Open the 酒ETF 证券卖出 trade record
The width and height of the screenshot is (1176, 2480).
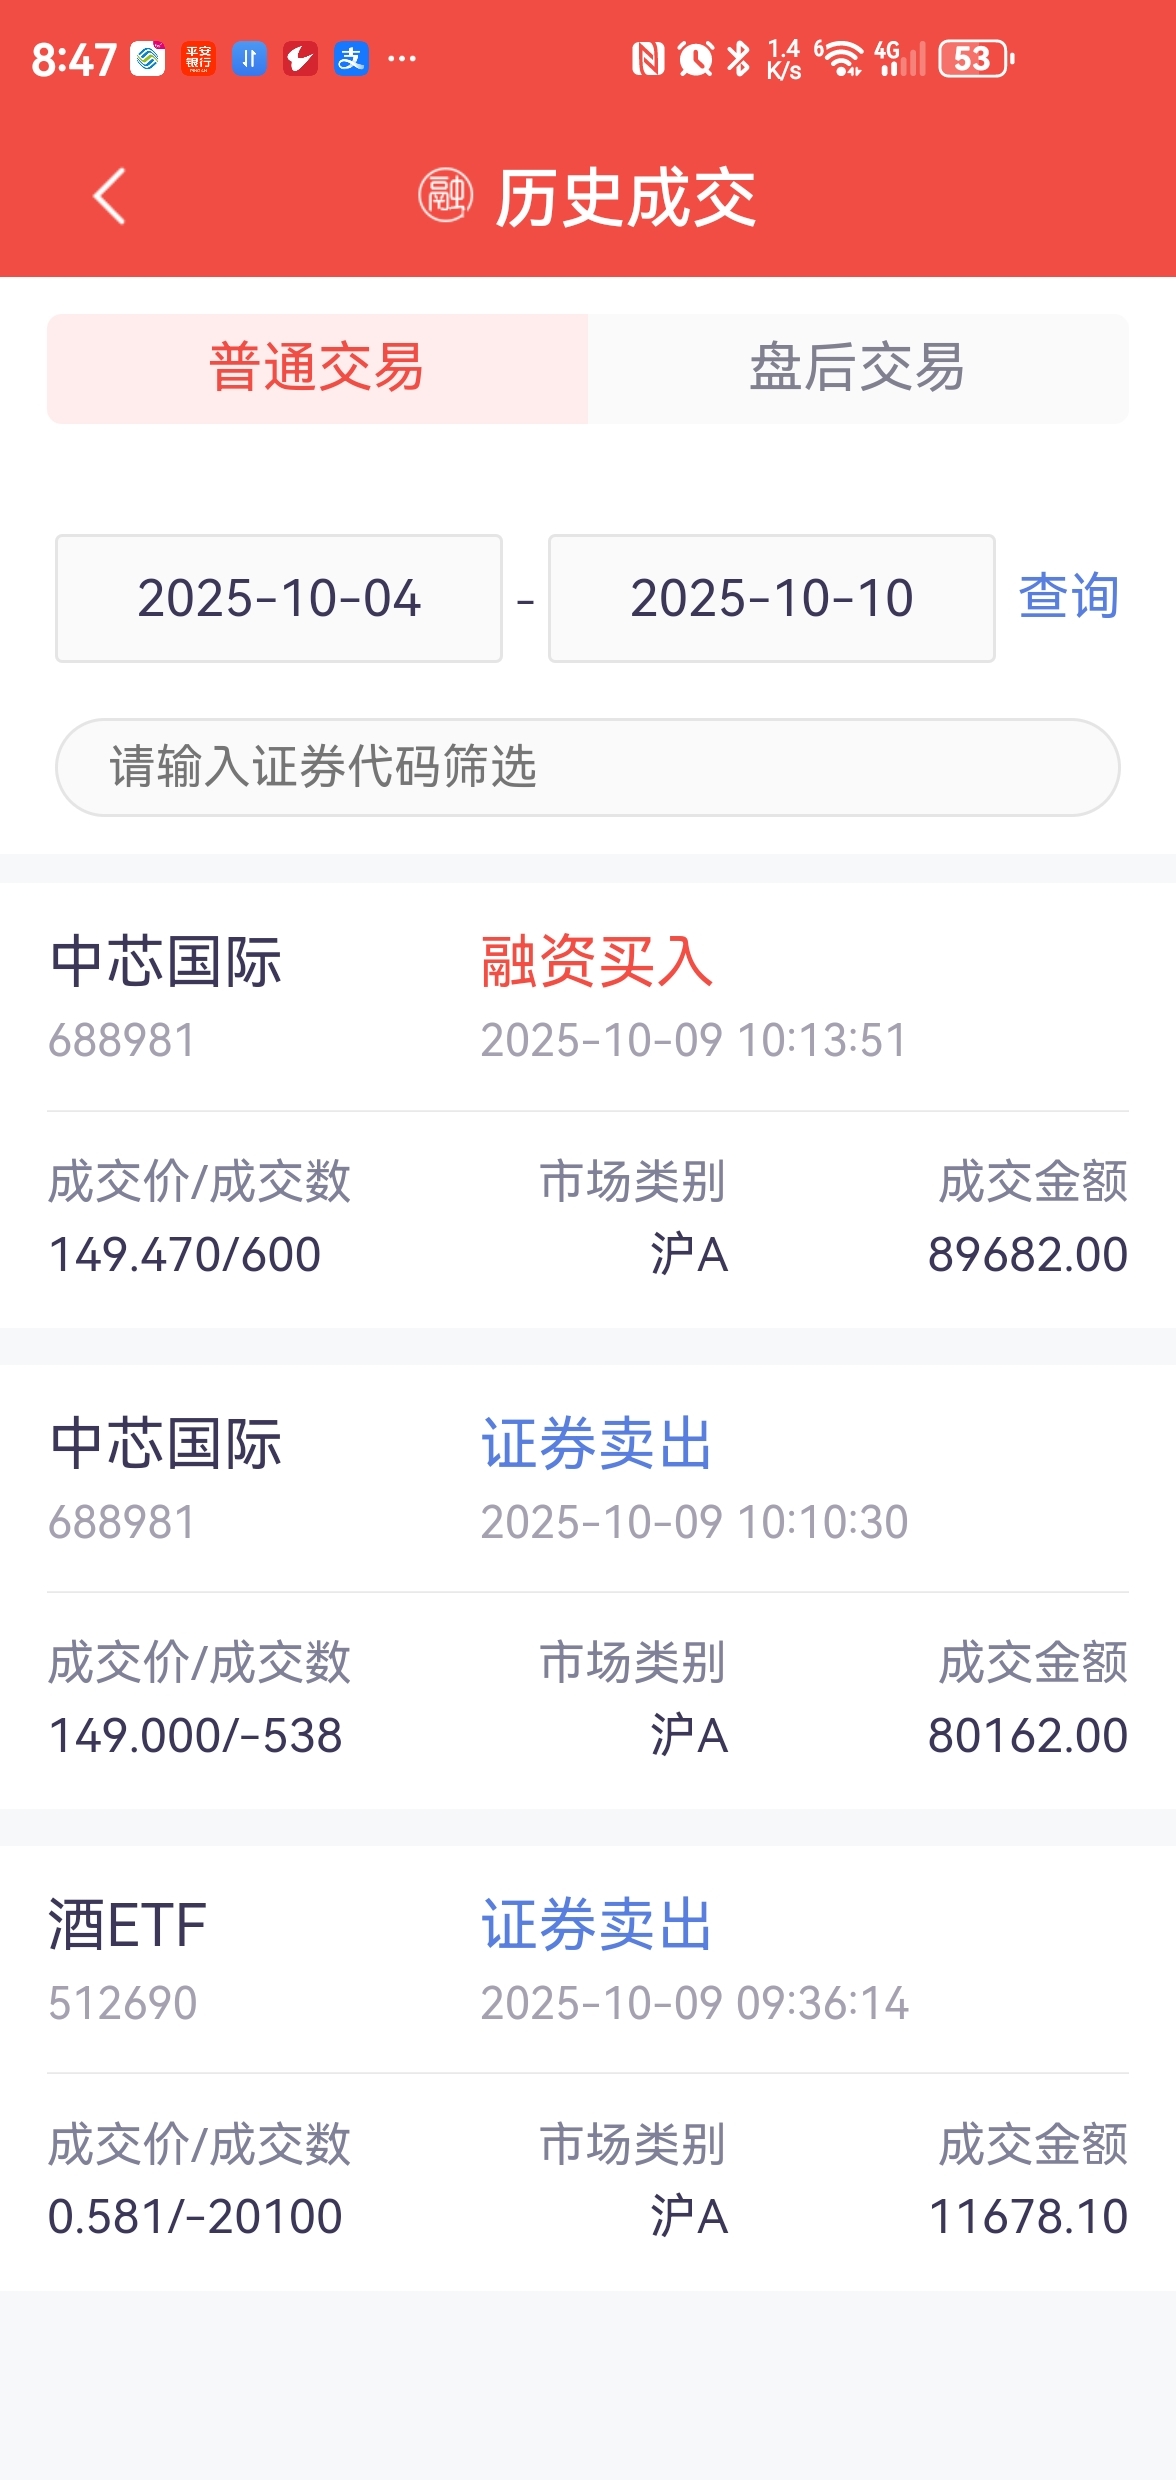coord(587,2068)
